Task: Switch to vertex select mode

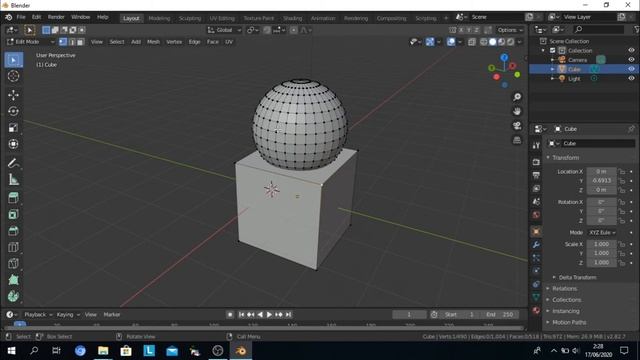Action: [63, 42]
